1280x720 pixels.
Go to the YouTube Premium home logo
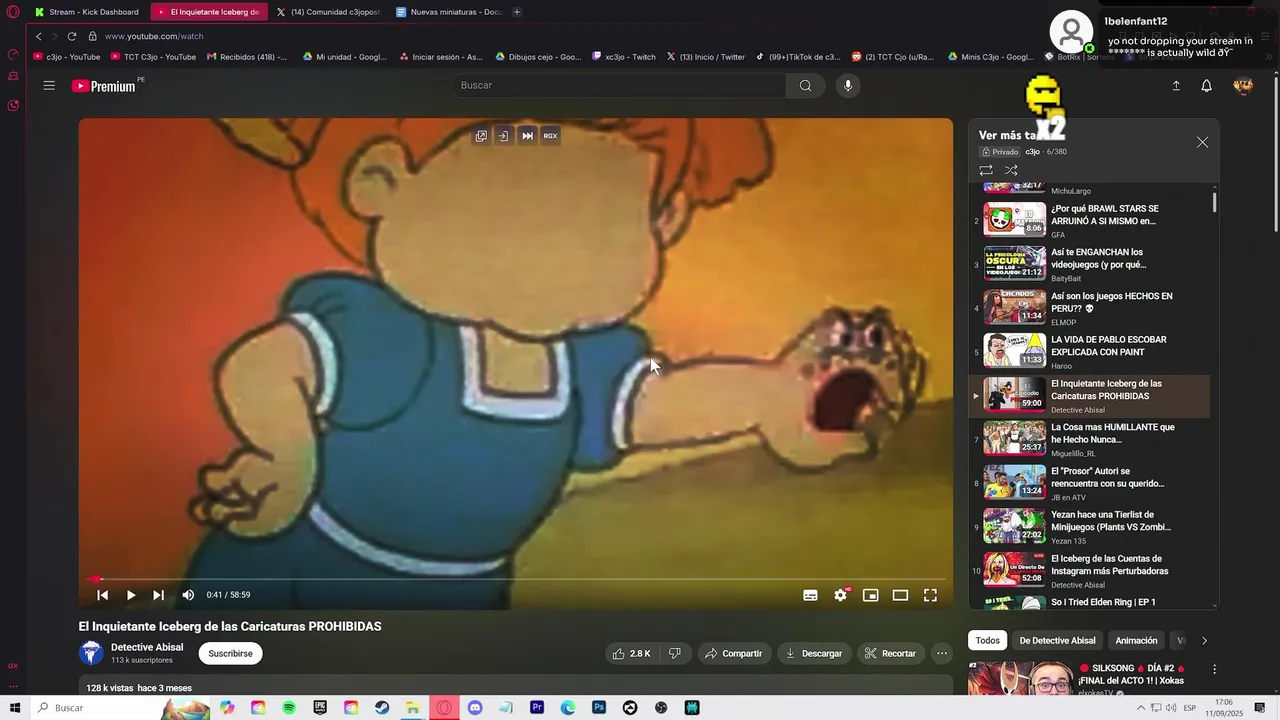point(104,86)
